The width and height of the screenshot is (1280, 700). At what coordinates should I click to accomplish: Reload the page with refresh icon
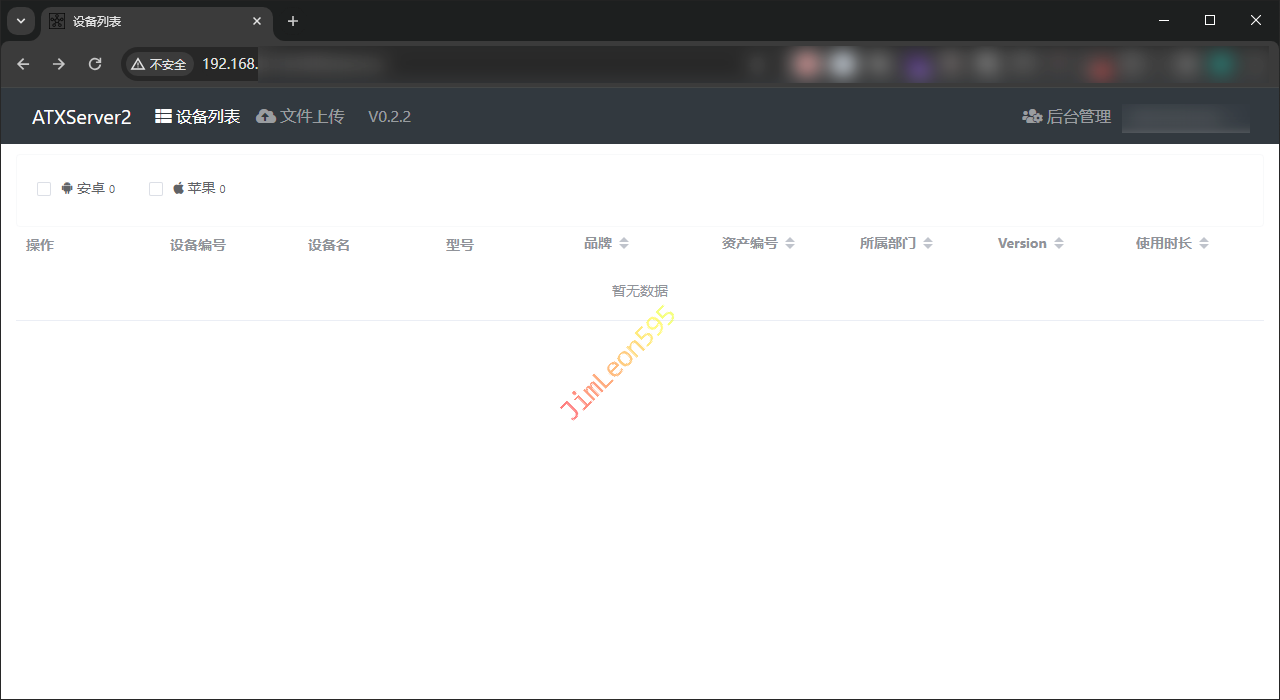pyautogui.click(x=95, y=64)
